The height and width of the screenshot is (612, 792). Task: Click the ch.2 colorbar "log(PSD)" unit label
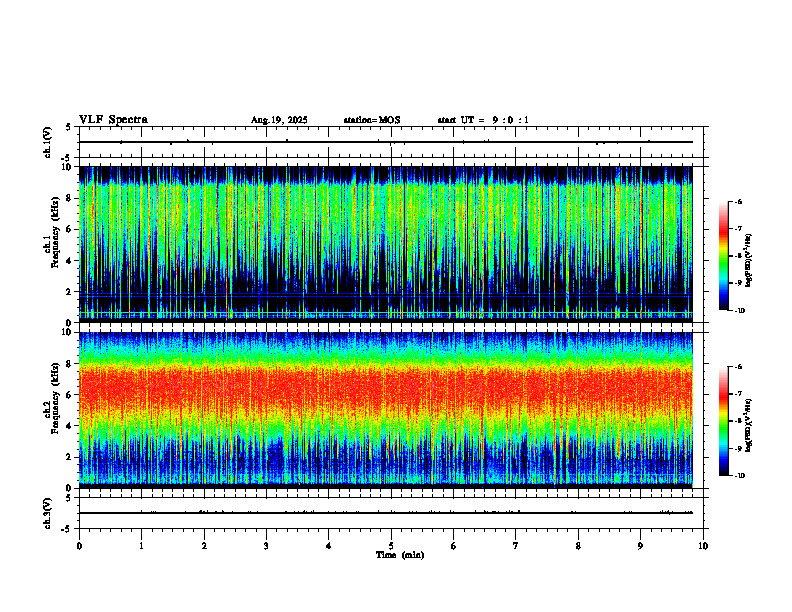pyautogui.click(x=748, y=425)
